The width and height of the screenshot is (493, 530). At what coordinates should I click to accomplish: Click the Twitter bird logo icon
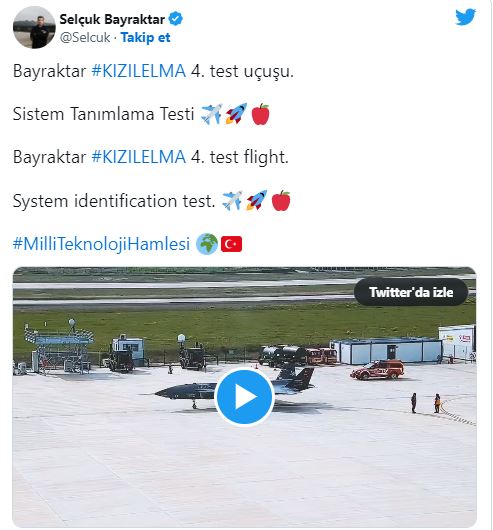[465, 17]
